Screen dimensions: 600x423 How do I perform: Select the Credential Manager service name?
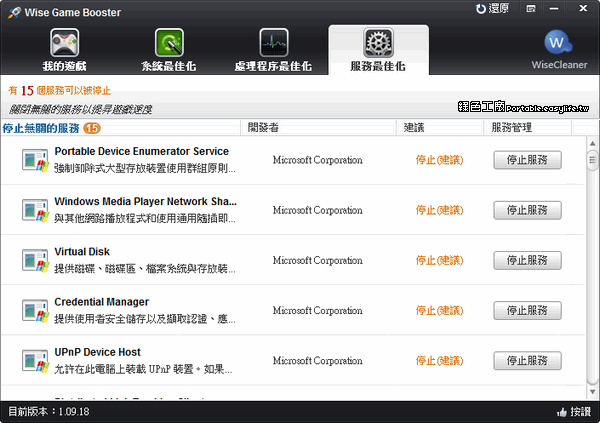[x=101, y=302]
